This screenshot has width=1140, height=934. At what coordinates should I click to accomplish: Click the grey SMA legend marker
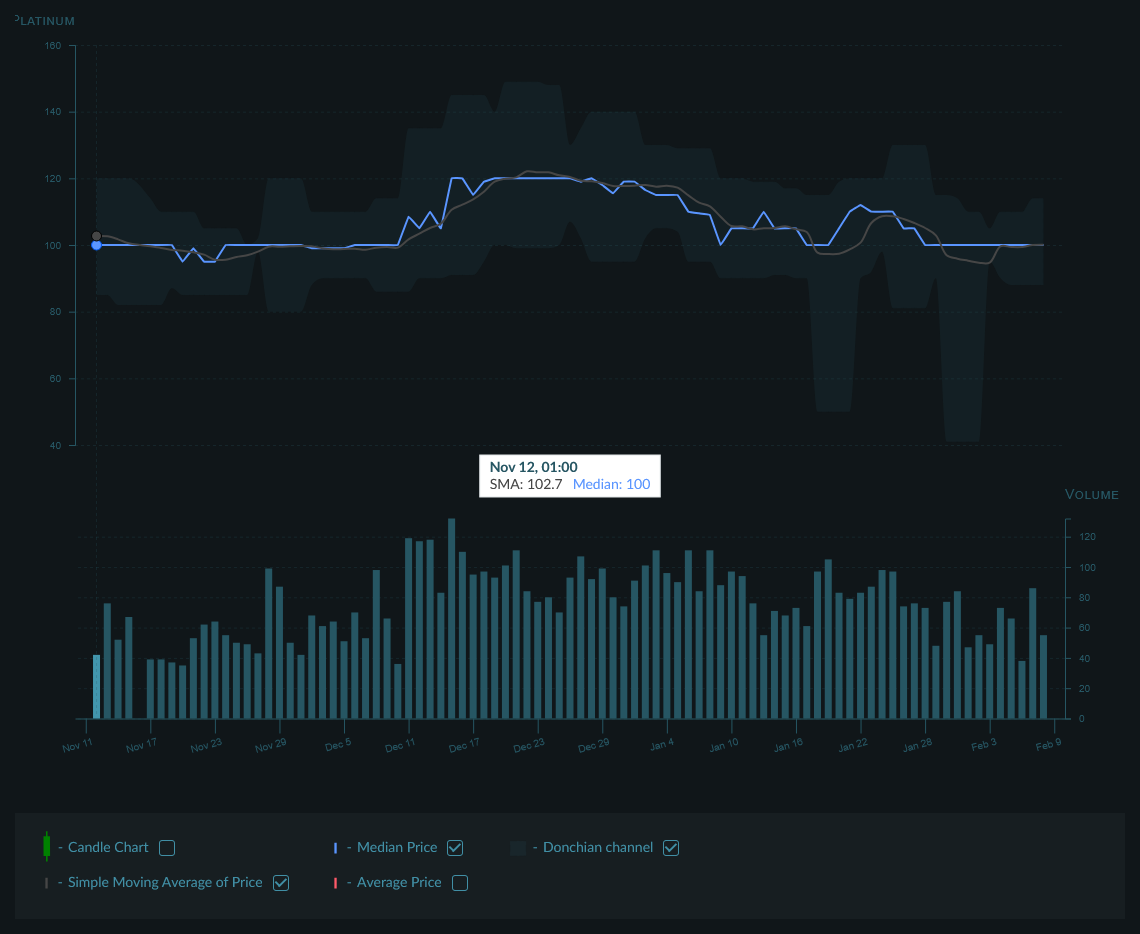(47, 883)
